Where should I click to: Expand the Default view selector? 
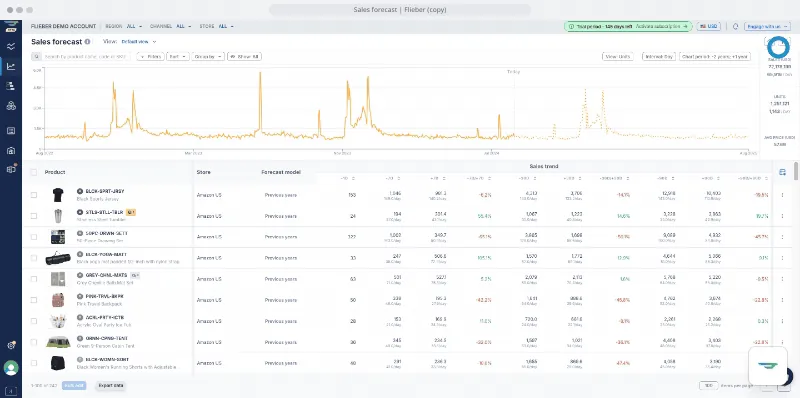point(139,42)
